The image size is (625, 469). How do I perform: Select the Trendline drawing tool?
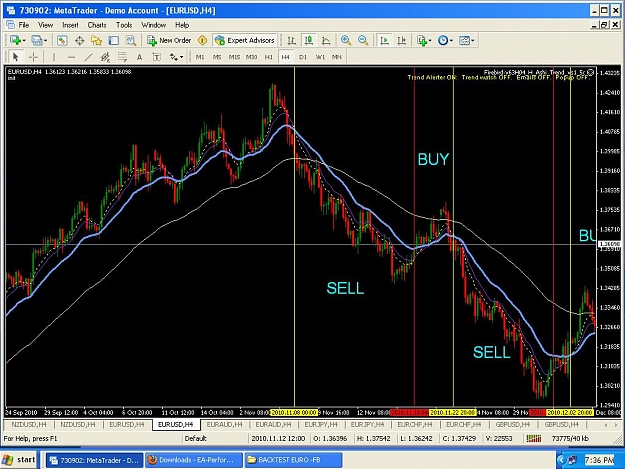88,57
